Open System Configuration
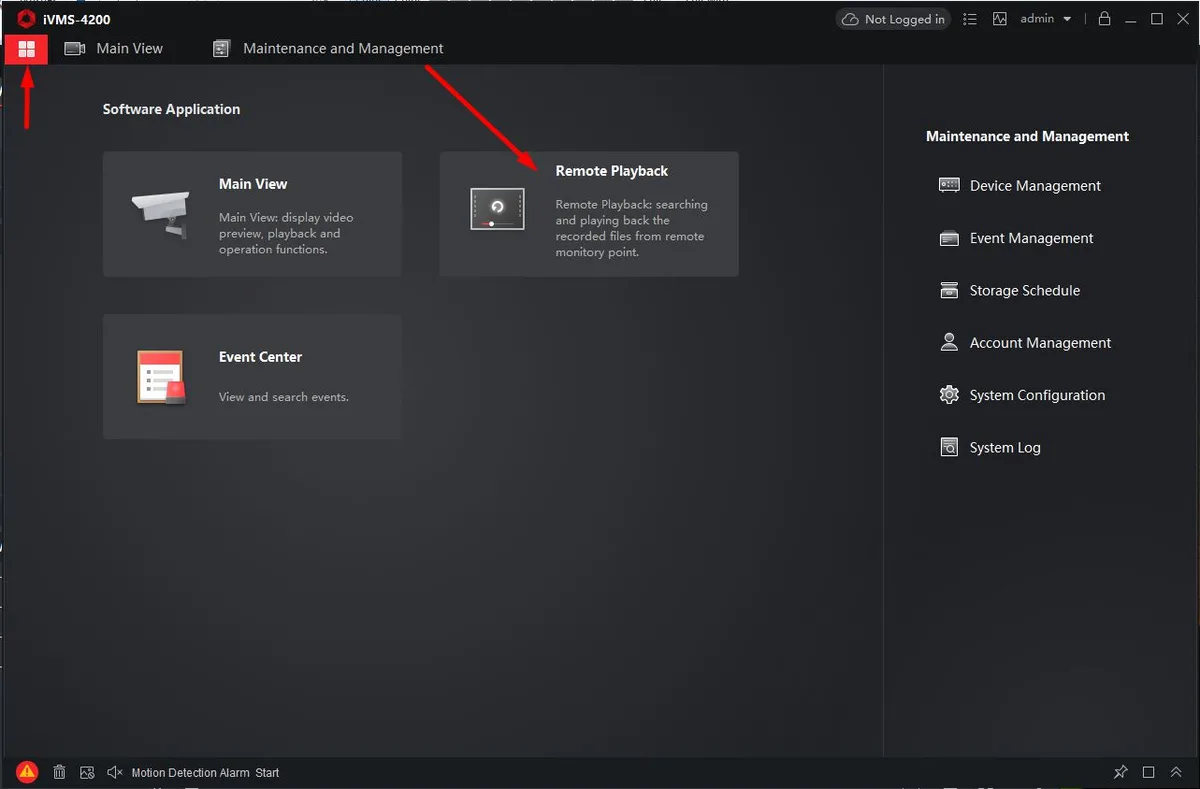 point(1022,395)
